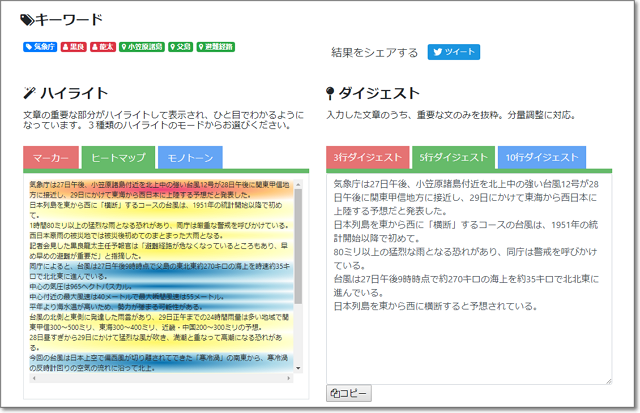
Task: Share the result with the ツイート button
Action: click(x=453, y=52)
